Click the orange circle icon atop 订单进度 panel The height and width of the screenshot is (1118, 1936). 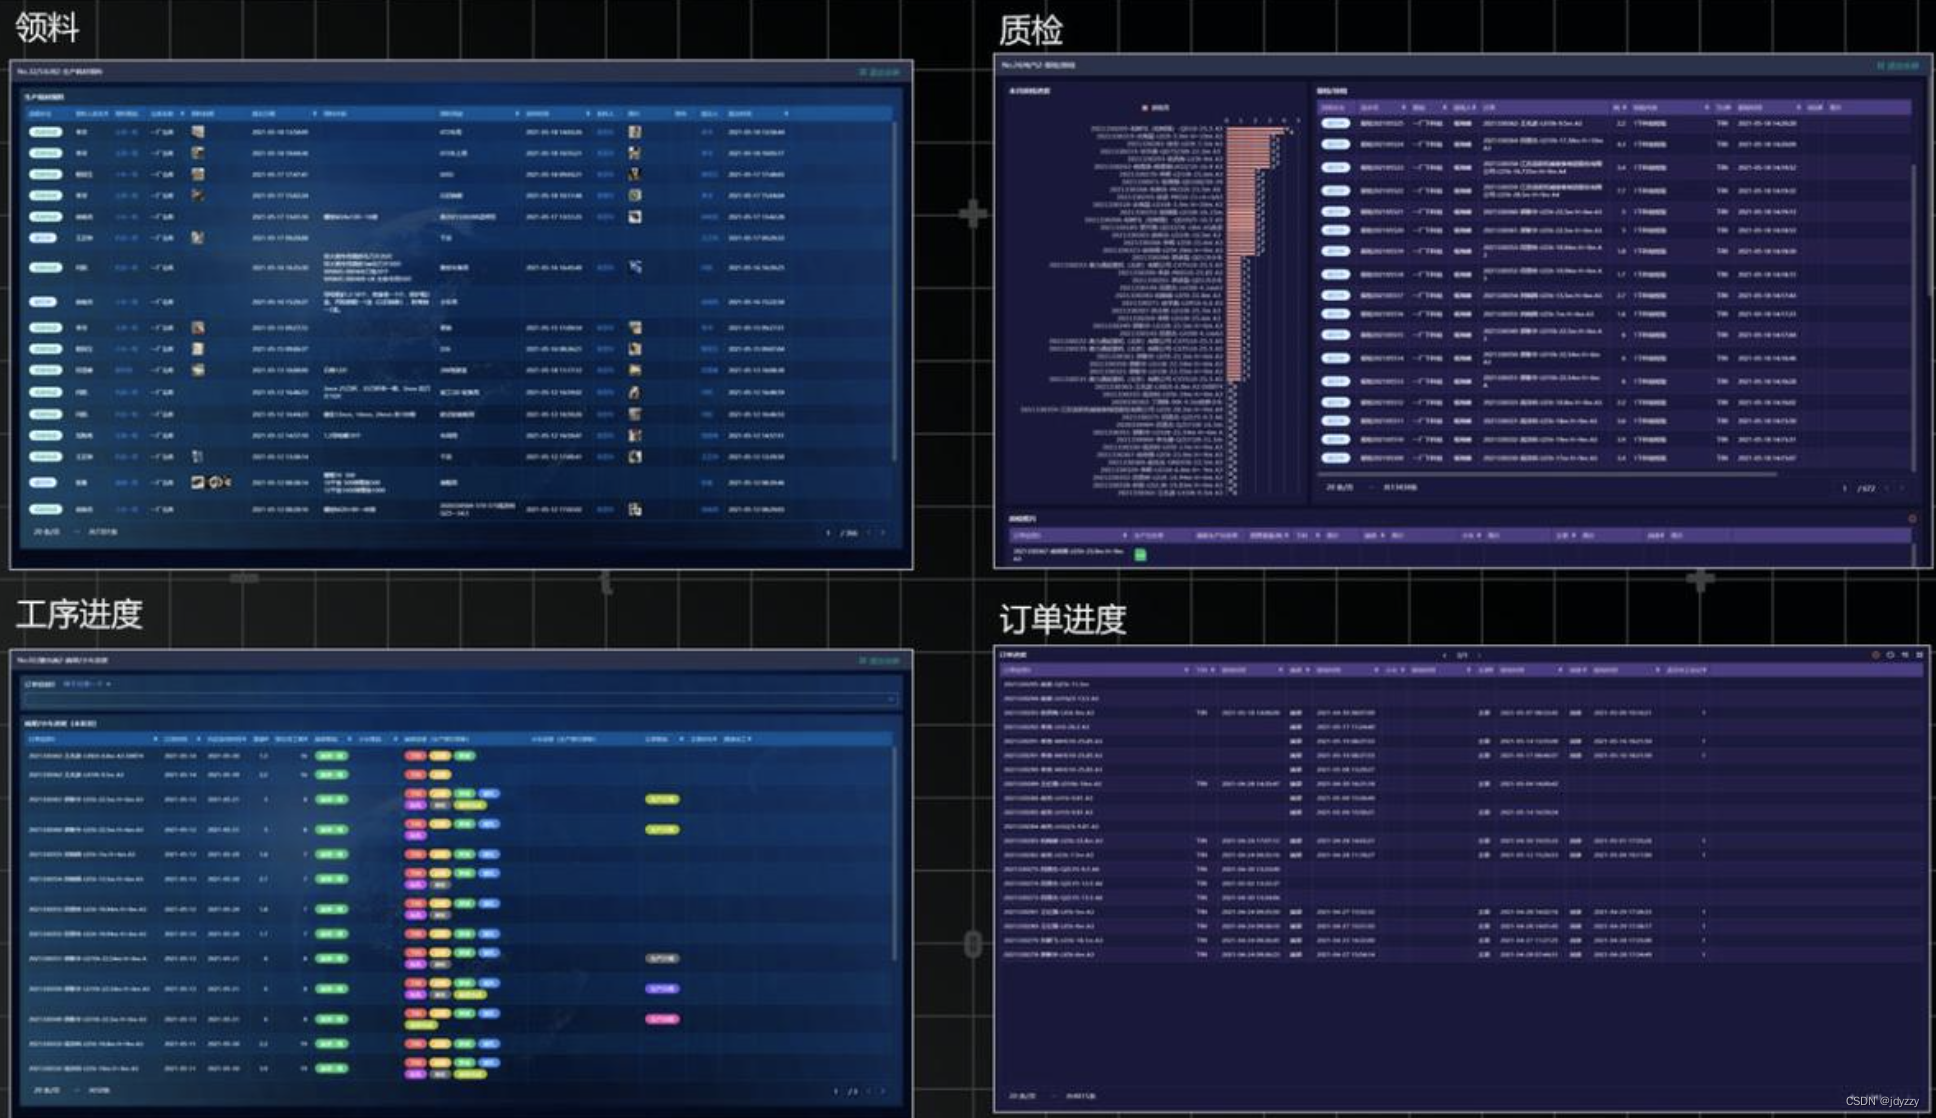coord(1875,655)
